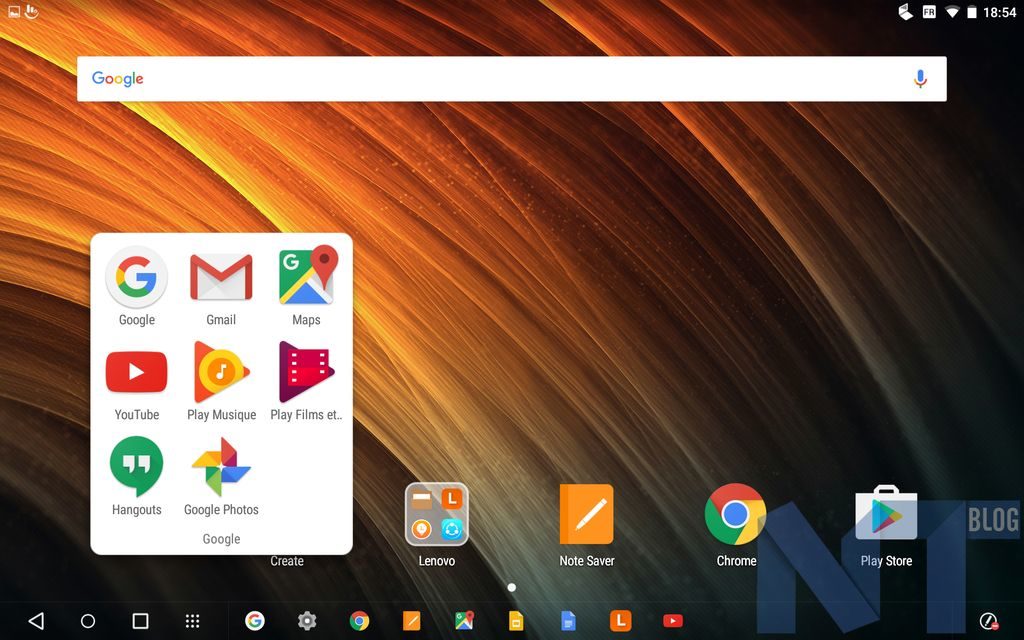Tap the Back navigation button
This screenshot has width=1024, height=640.
[x=37, y=620]
